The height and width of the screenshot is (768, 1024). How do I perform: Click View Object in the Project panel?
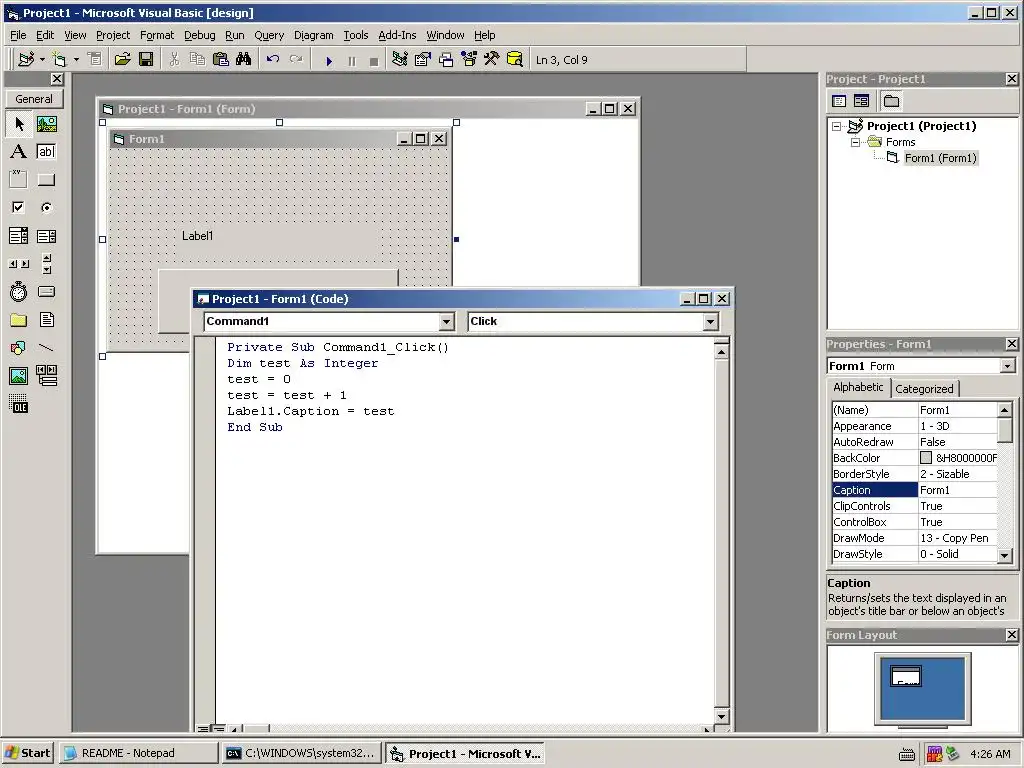point(861,101)
